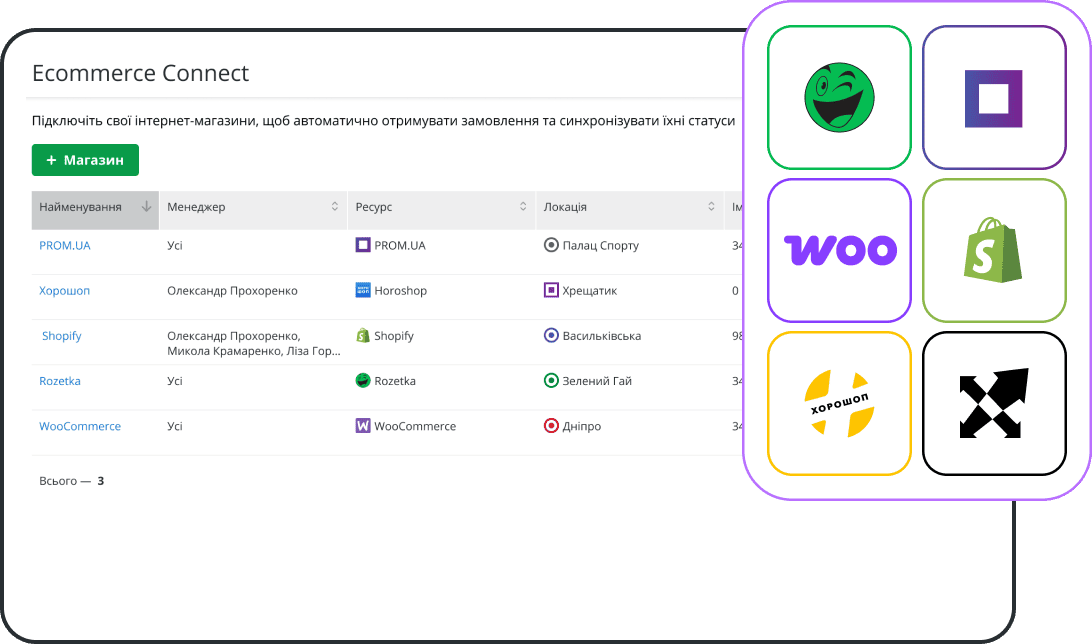
Task: Click the Horoshop icon in Ресурс column
Action: [363, 291]
